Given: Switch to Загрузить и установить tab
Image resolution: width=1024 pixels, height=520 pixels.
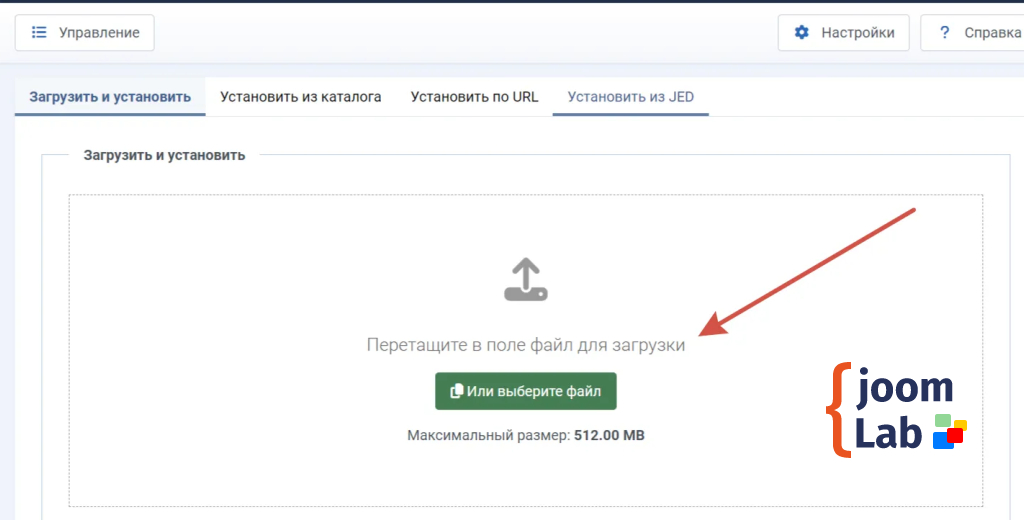Looking at the screenshot, I should pyautogui.click(x=110, y=97).
